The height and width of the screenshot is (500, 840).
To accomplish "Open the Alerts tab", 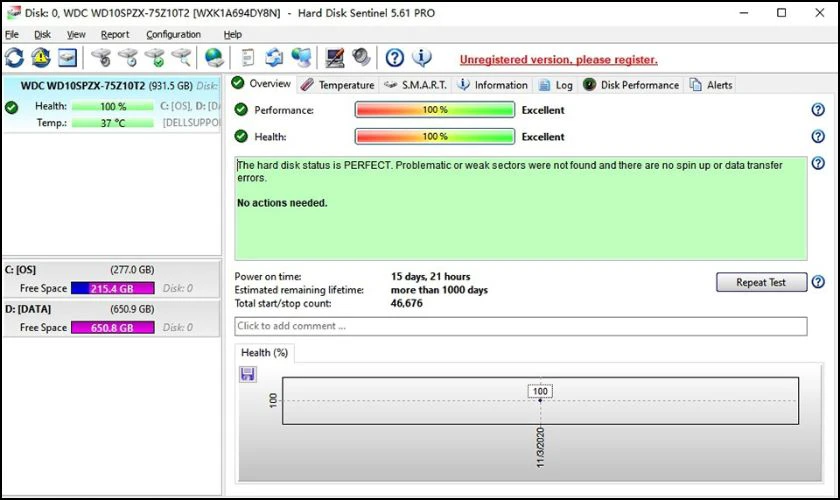I will tap(711, 85).
